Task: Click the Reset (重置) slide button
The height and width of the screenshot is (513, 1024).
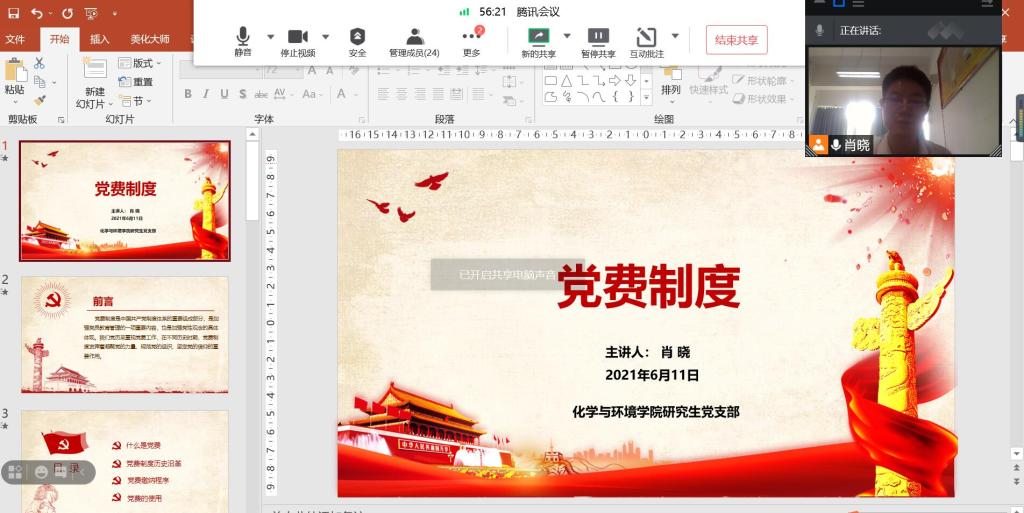Action: point(136,82)
